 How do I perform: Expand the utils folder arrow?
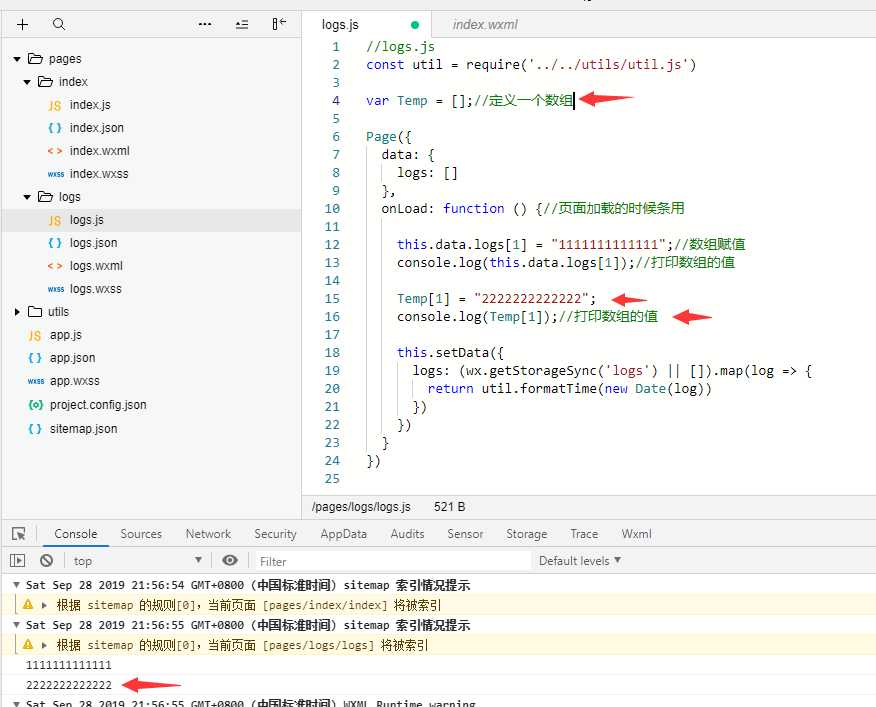tap(17, 312)
